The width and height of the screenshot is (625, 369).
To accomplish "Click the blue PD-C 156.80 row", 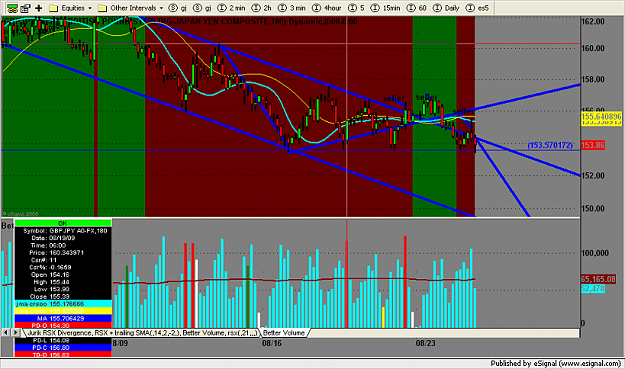I will pos(63,347).
